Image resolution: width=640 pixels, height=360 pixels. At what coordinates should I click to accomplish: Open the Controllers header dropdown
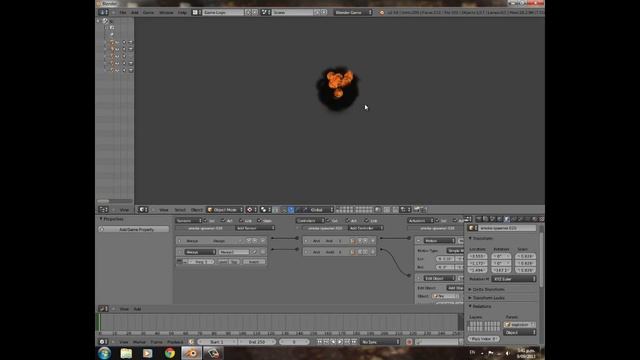coord(310,220)
